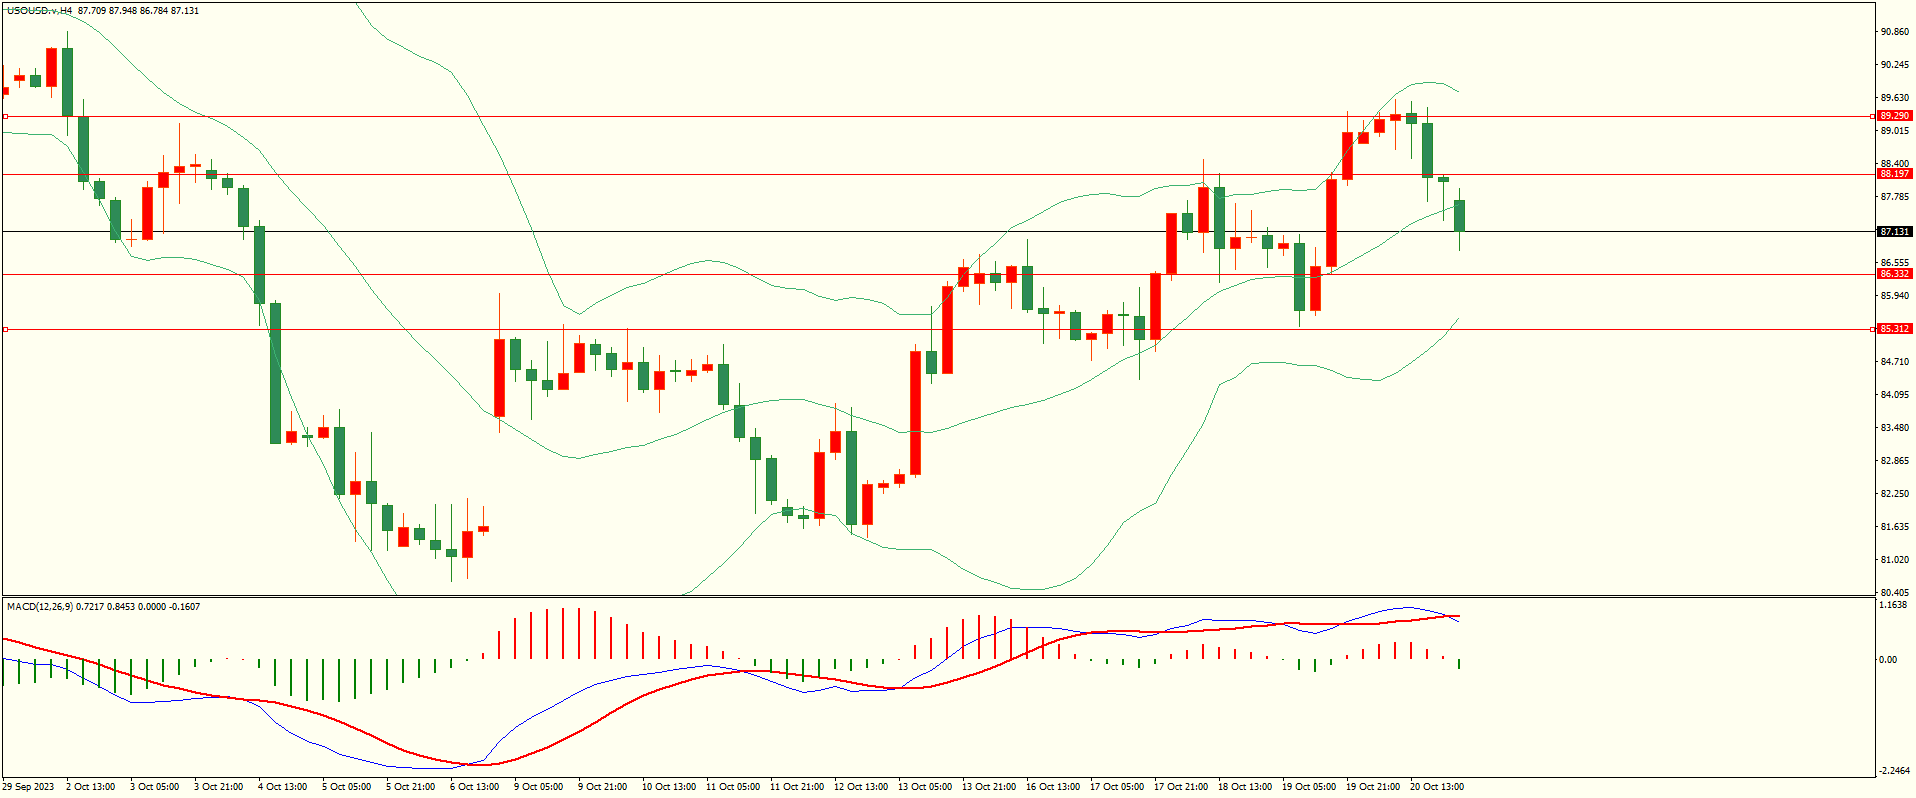Click the 90.860 price scale value

pyautogui.click(x=1894, y=32)
